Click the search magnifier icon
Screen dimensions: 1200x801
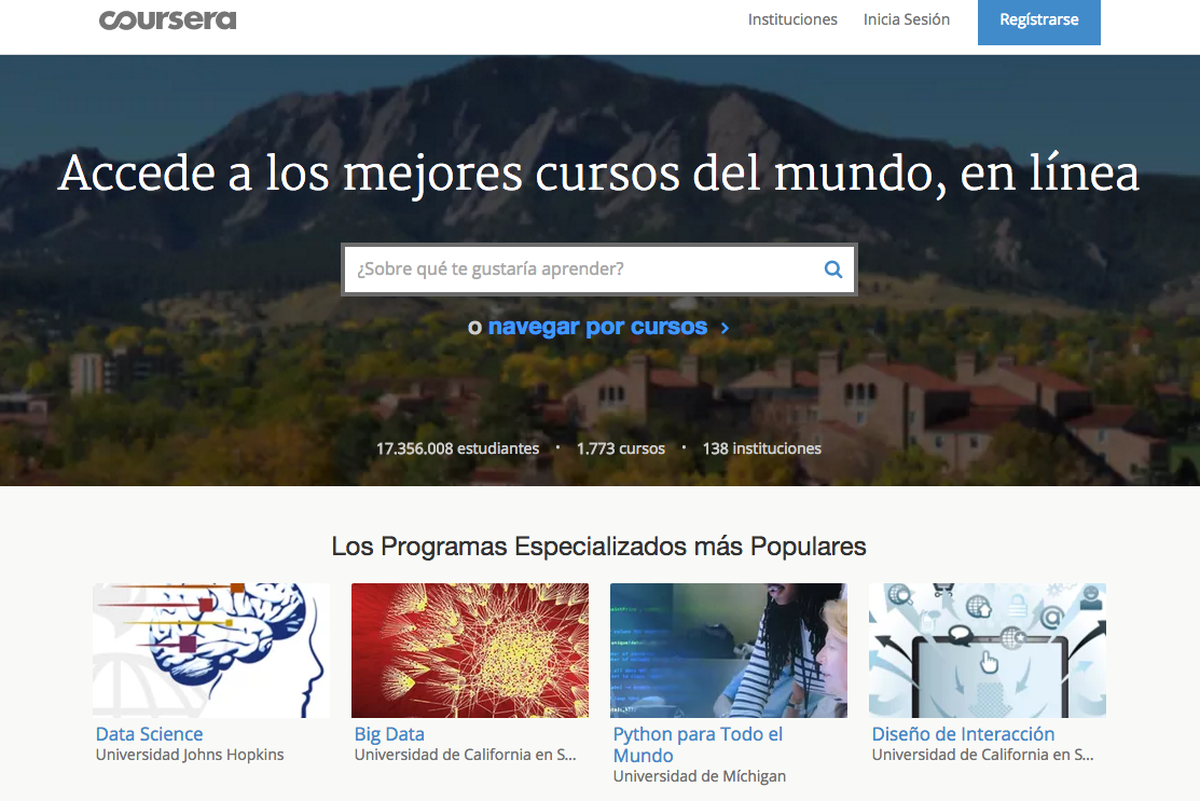point(833,269)
